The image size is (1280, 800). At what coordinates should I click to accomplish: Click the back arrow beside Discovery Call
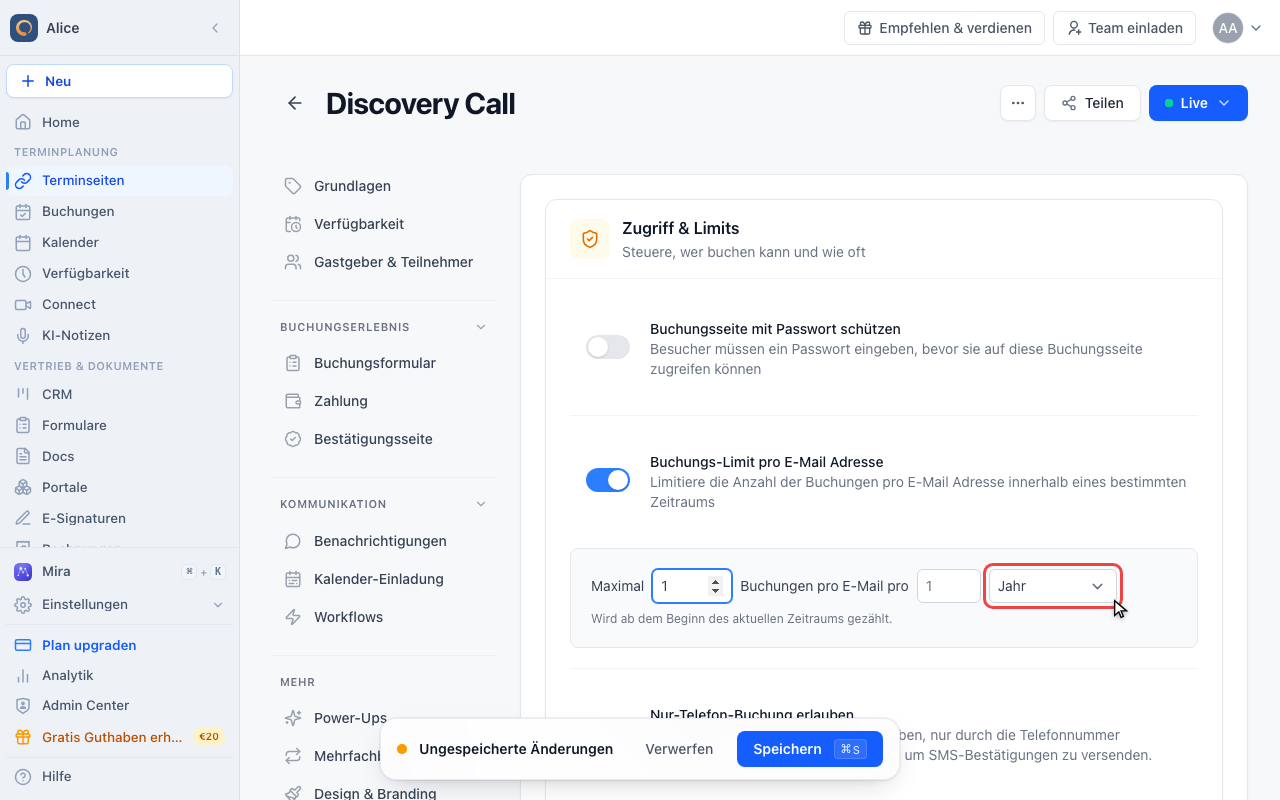[294, 103]
